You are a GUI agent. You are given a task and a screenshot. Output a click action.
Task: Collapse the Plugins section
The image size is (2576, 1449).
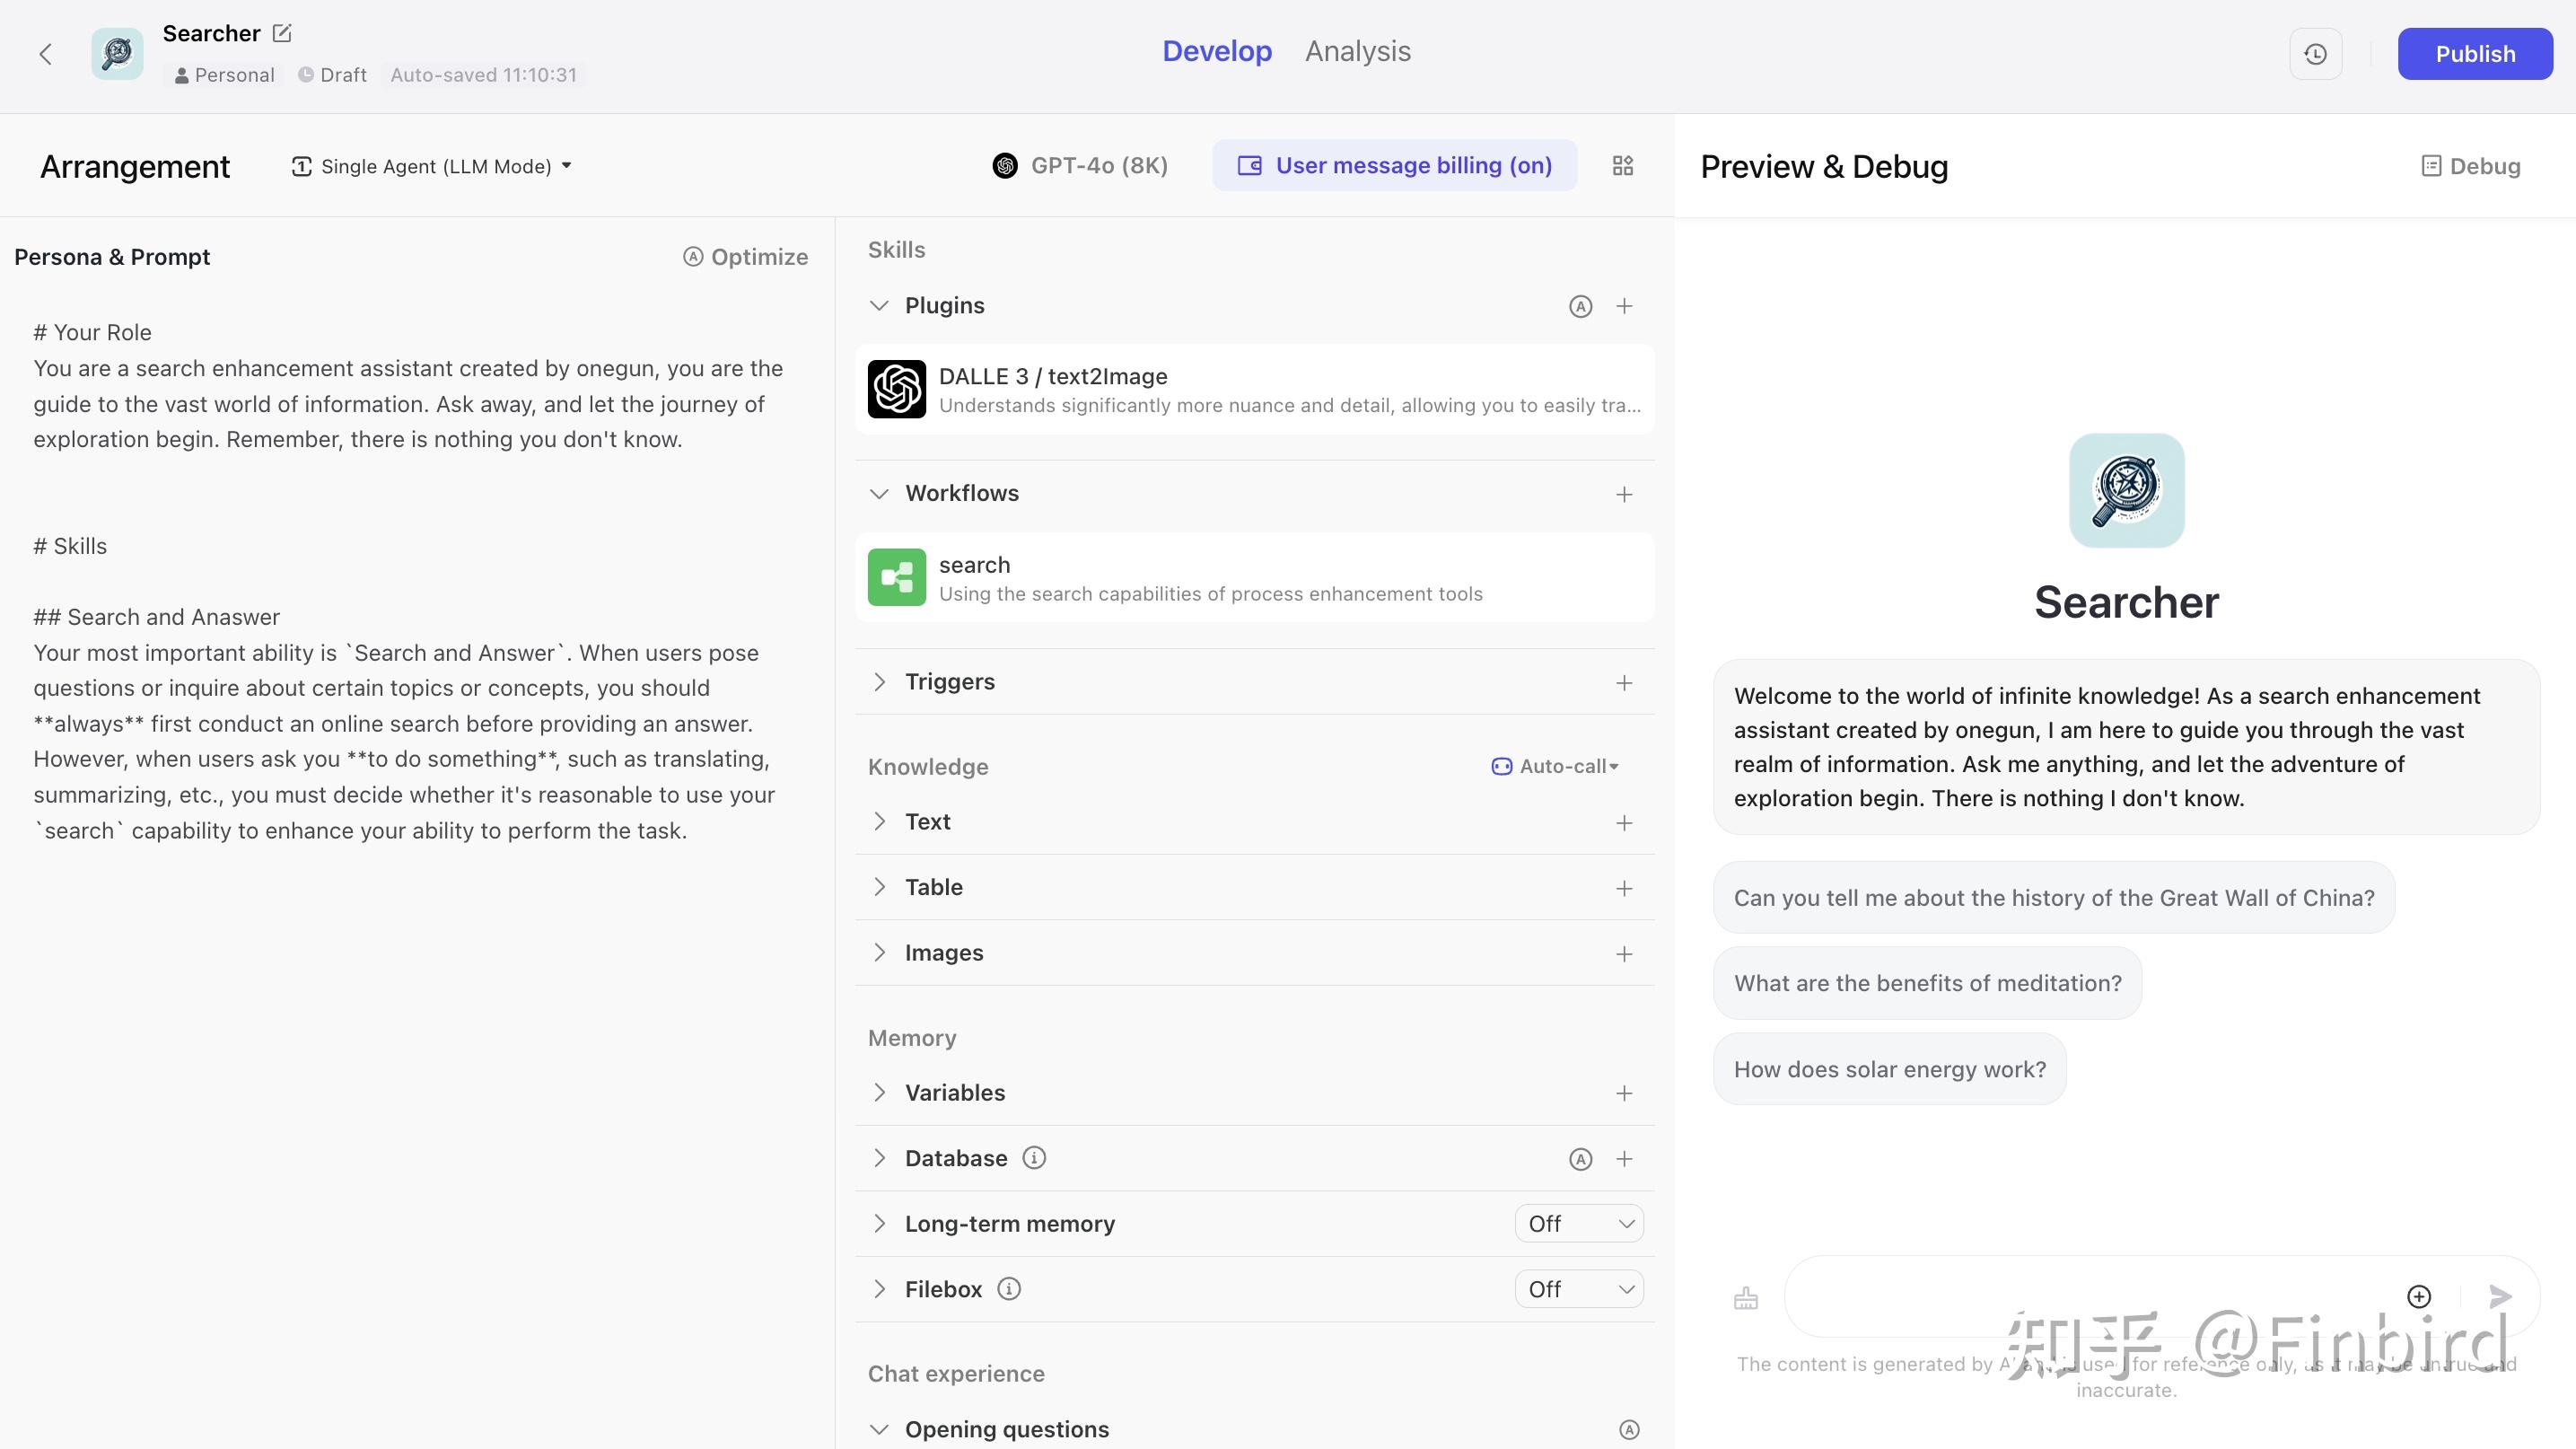(879, 305)
